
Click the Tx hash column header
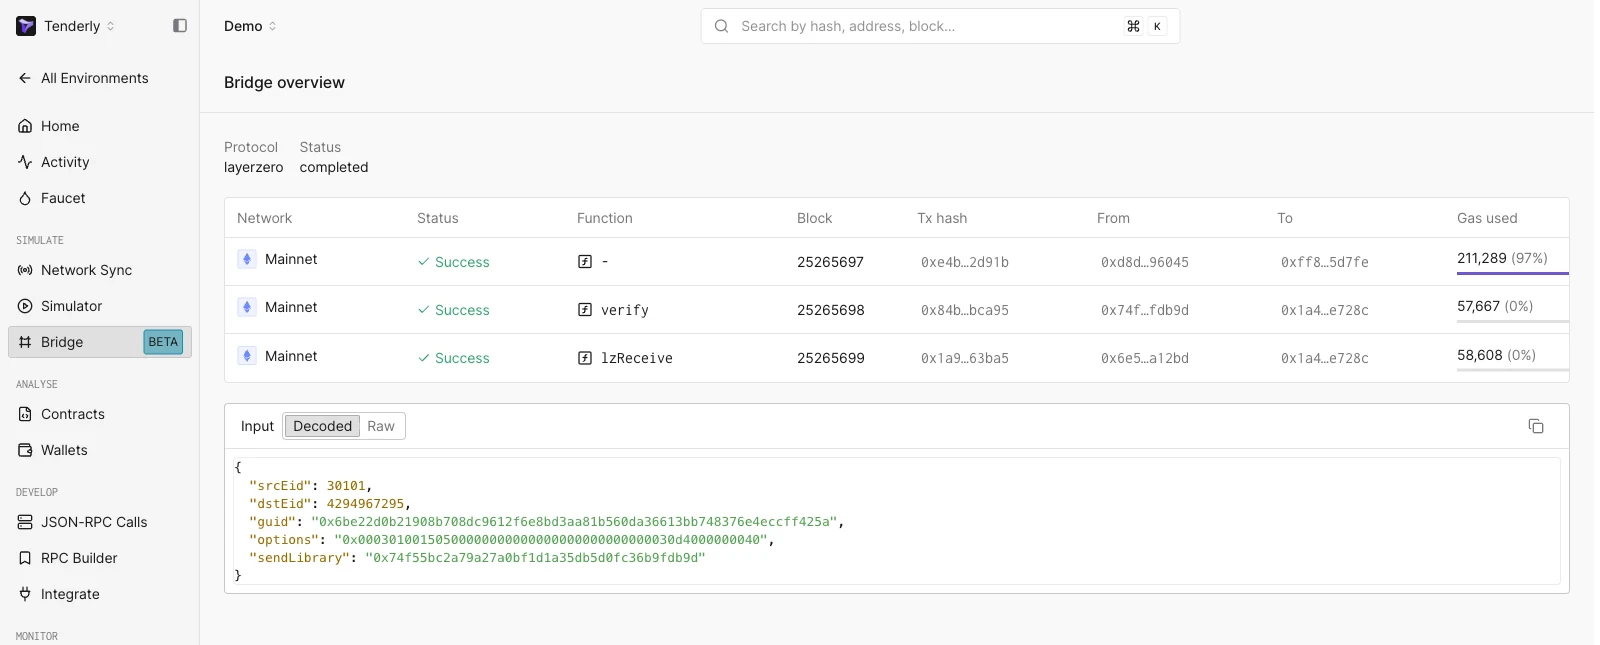(x=942, y=218)
